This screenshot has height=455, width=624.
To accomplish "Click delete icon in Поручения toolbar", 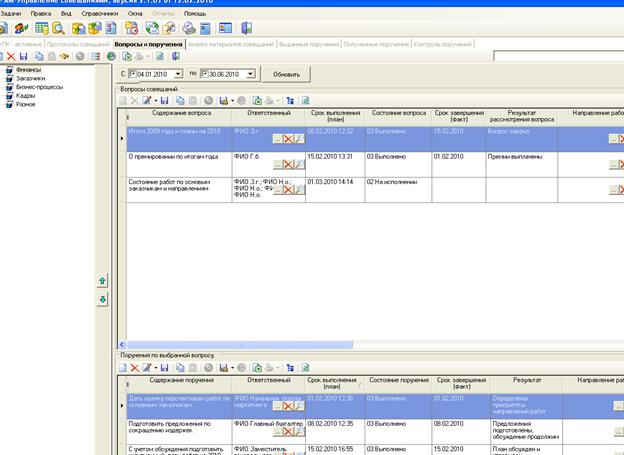I will point(135,368).
